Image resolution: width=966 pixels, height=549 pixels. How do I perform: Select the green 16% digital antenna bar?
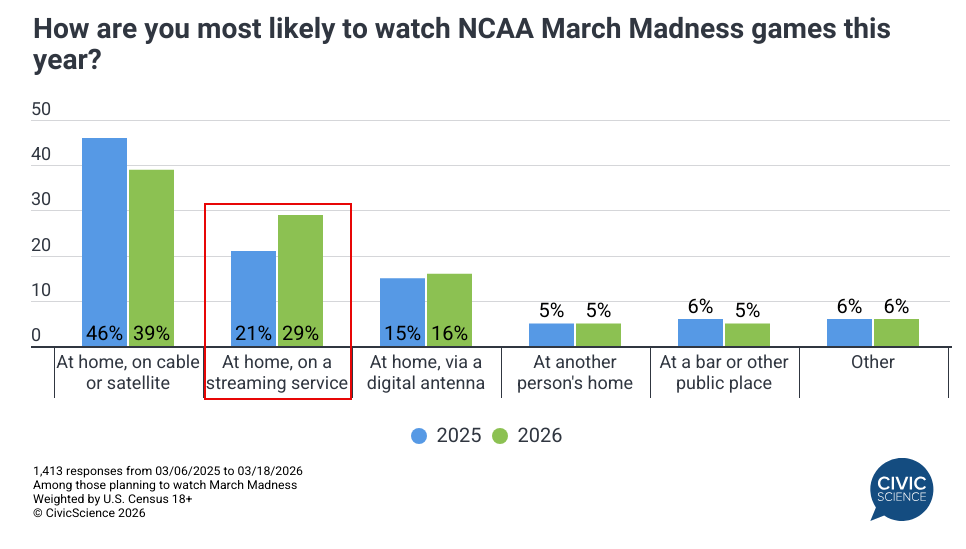tap(449, 310)
